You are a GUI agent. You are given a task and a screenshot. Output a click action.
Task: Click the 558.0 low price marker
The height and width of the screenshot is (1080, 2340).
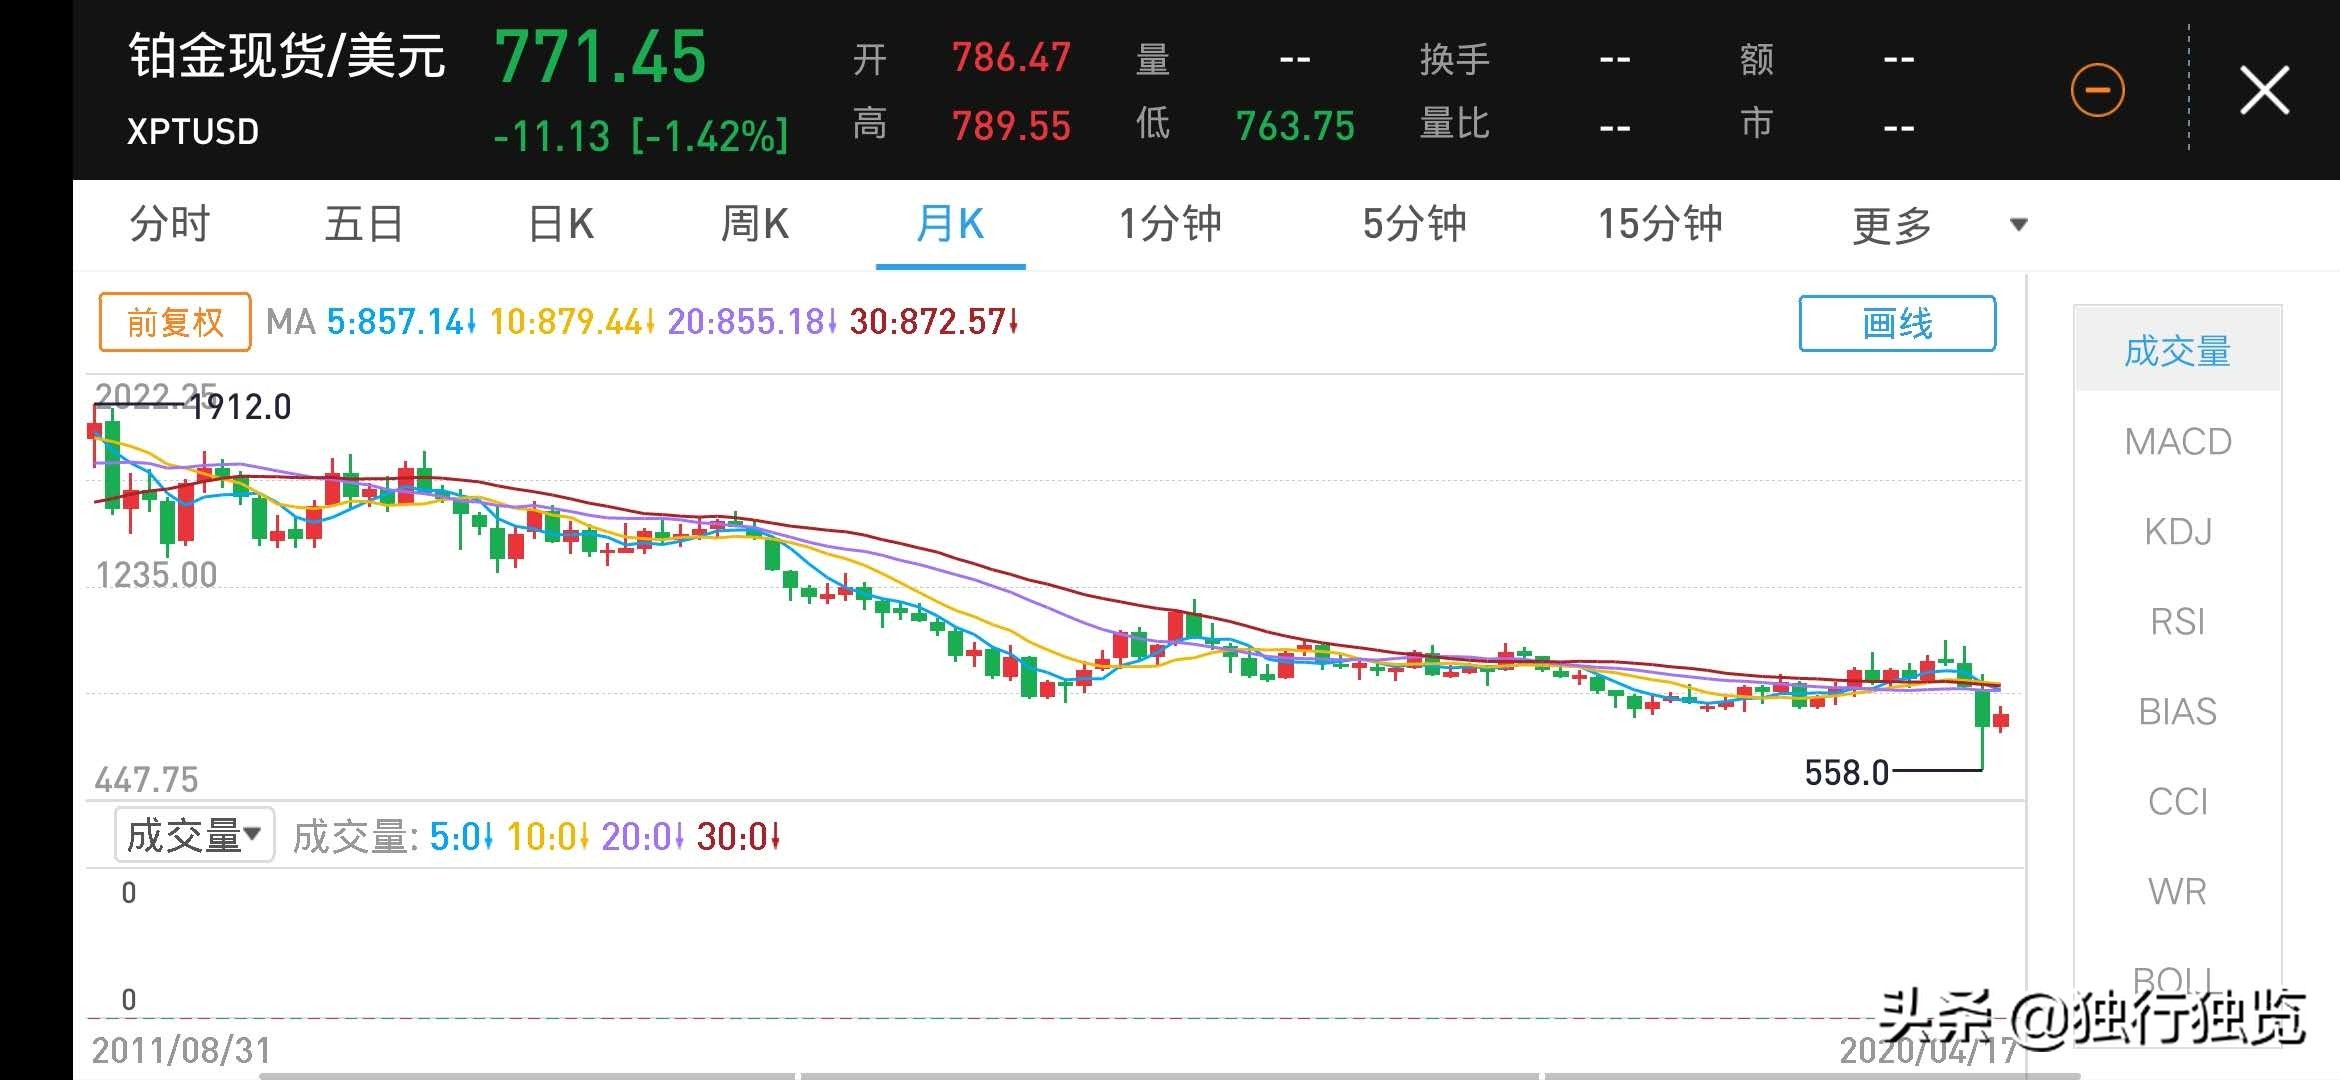[1845, 772]
